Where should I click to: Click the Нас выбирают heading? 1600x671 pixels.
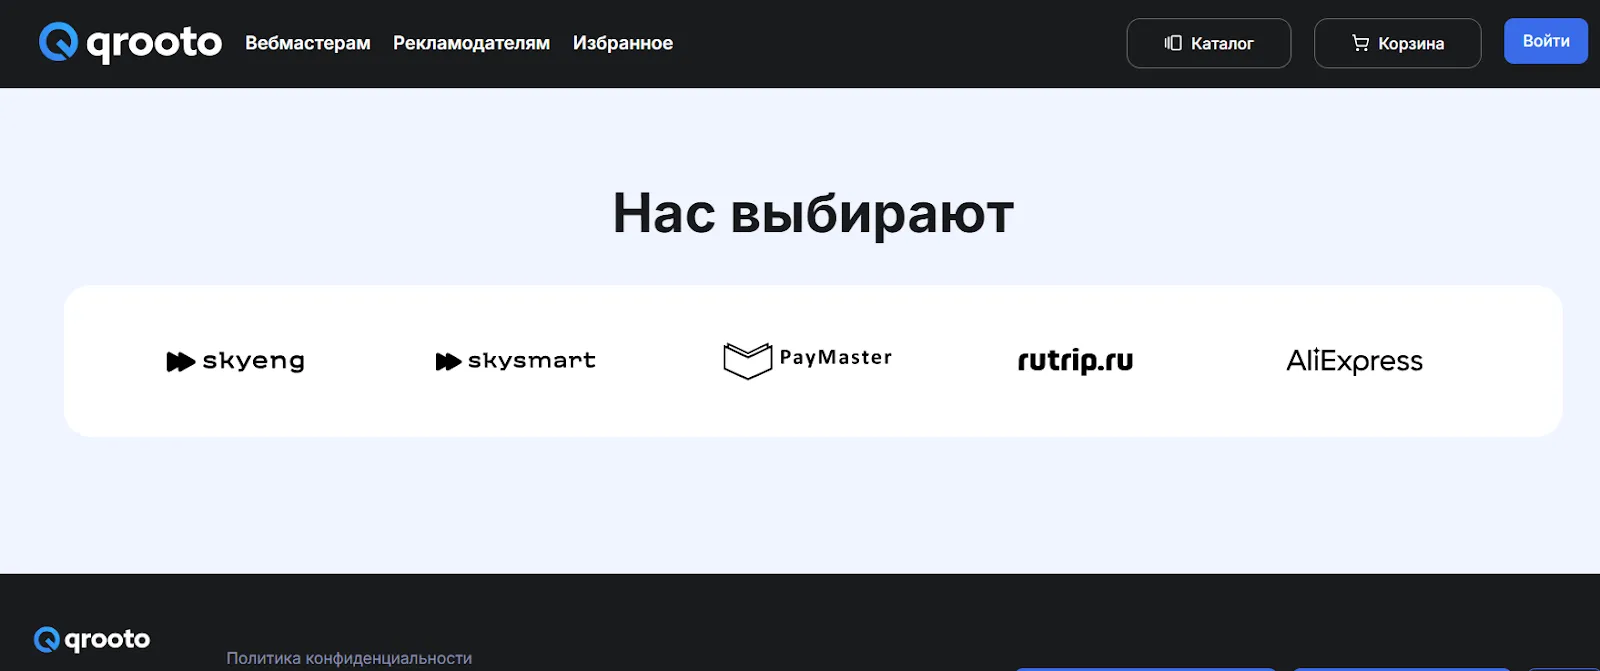(x=813, y=213)
